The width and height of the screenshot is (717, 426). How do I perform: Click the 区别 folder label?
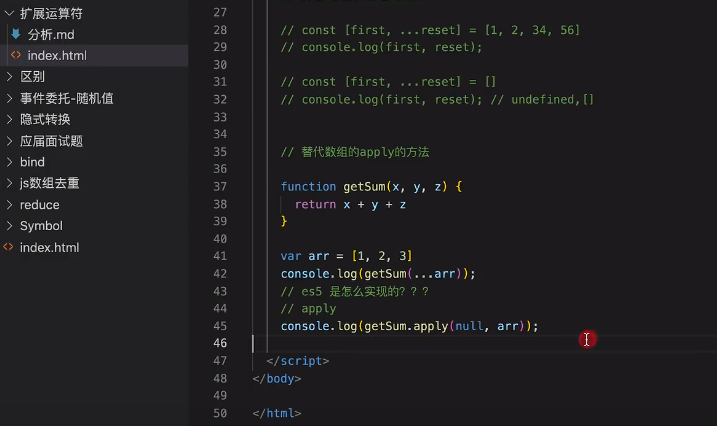32,77
